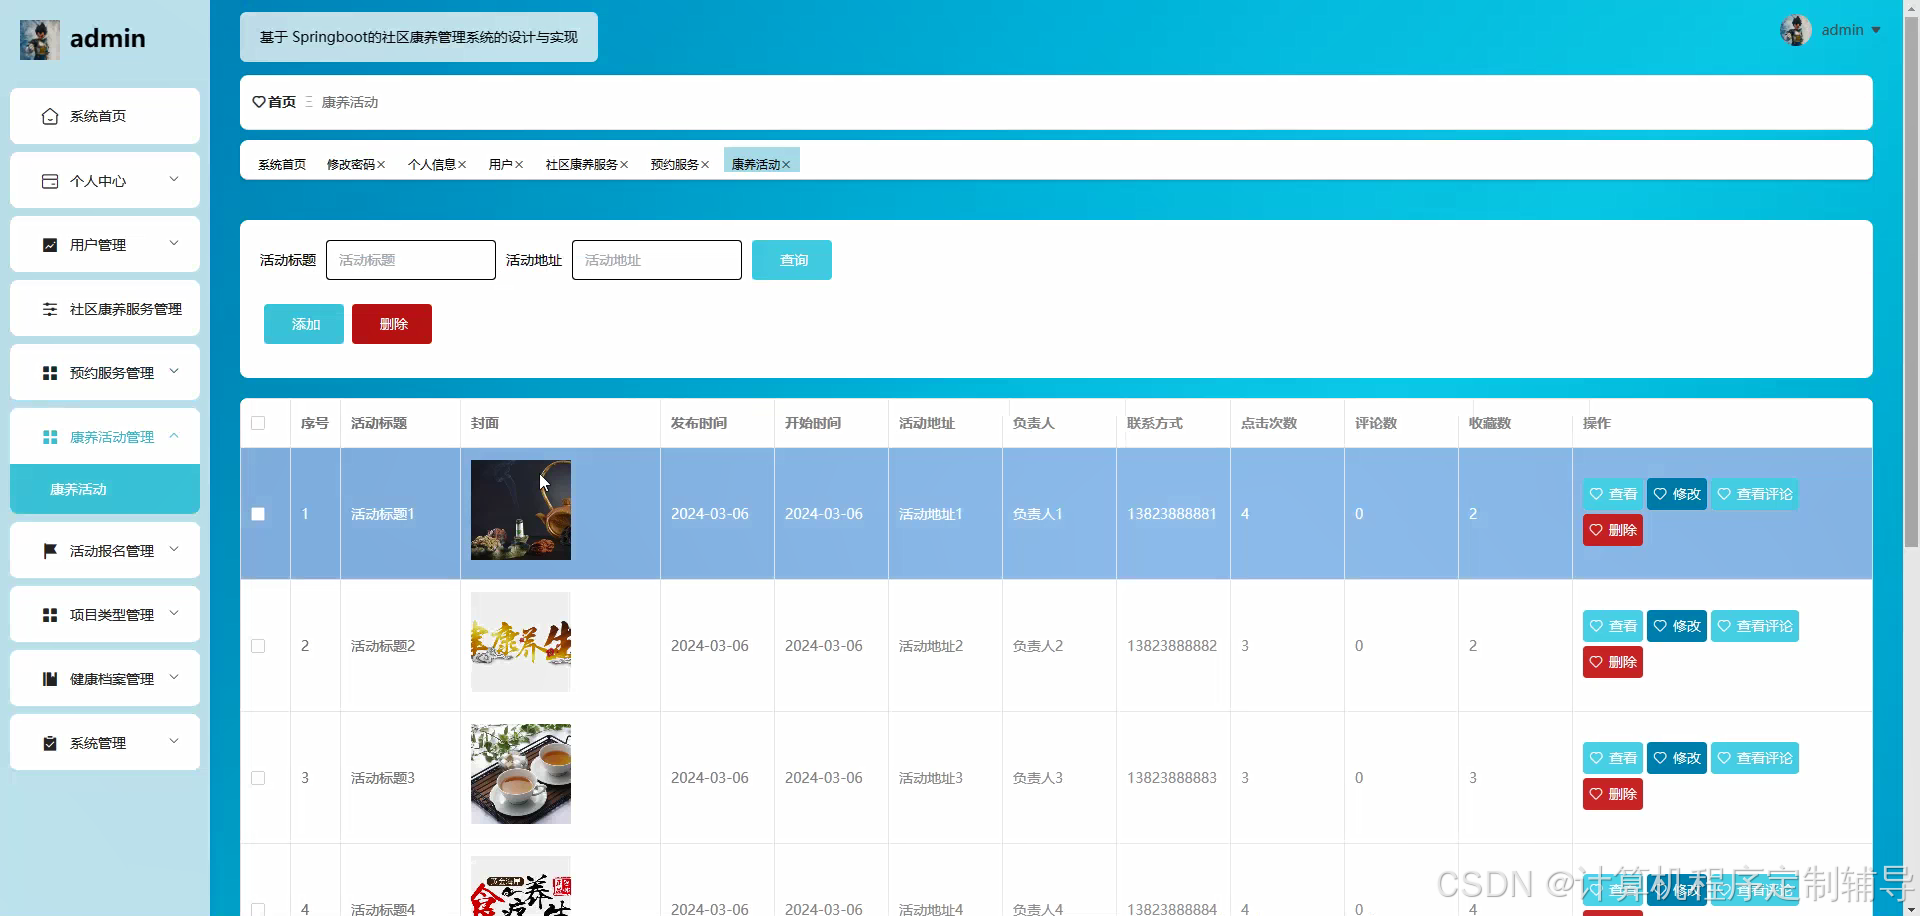Click 删除 button in the 活动标题3 row
The image size is (1920, 916).
pyautogui.click(x=1613, y=794)
